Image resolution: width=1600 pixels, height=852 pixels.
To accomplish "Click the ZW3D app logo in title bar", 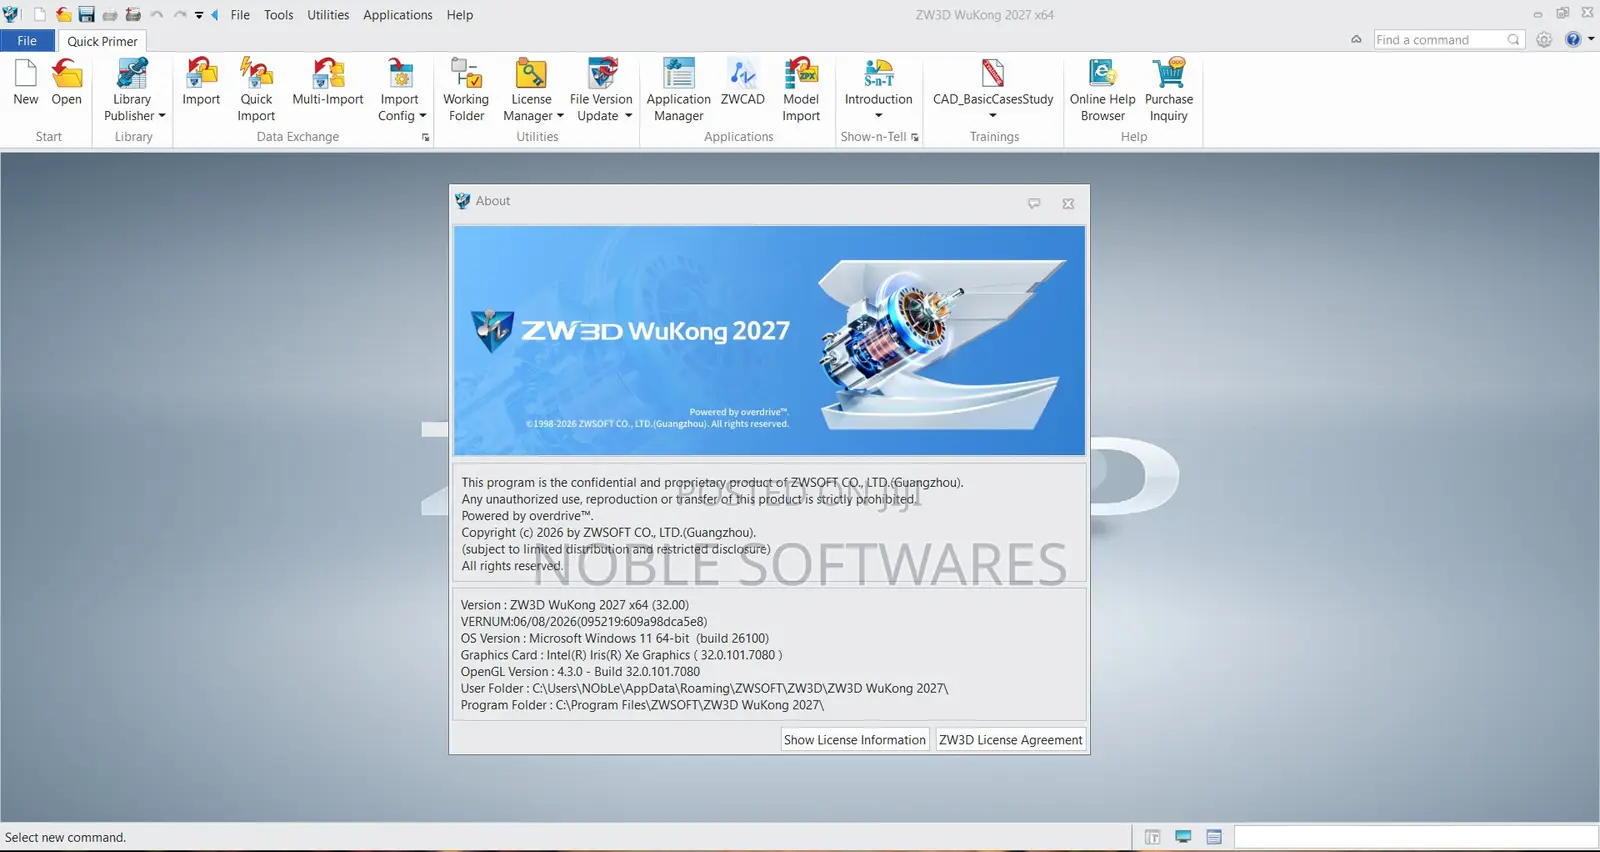I will tap(11, 14).
